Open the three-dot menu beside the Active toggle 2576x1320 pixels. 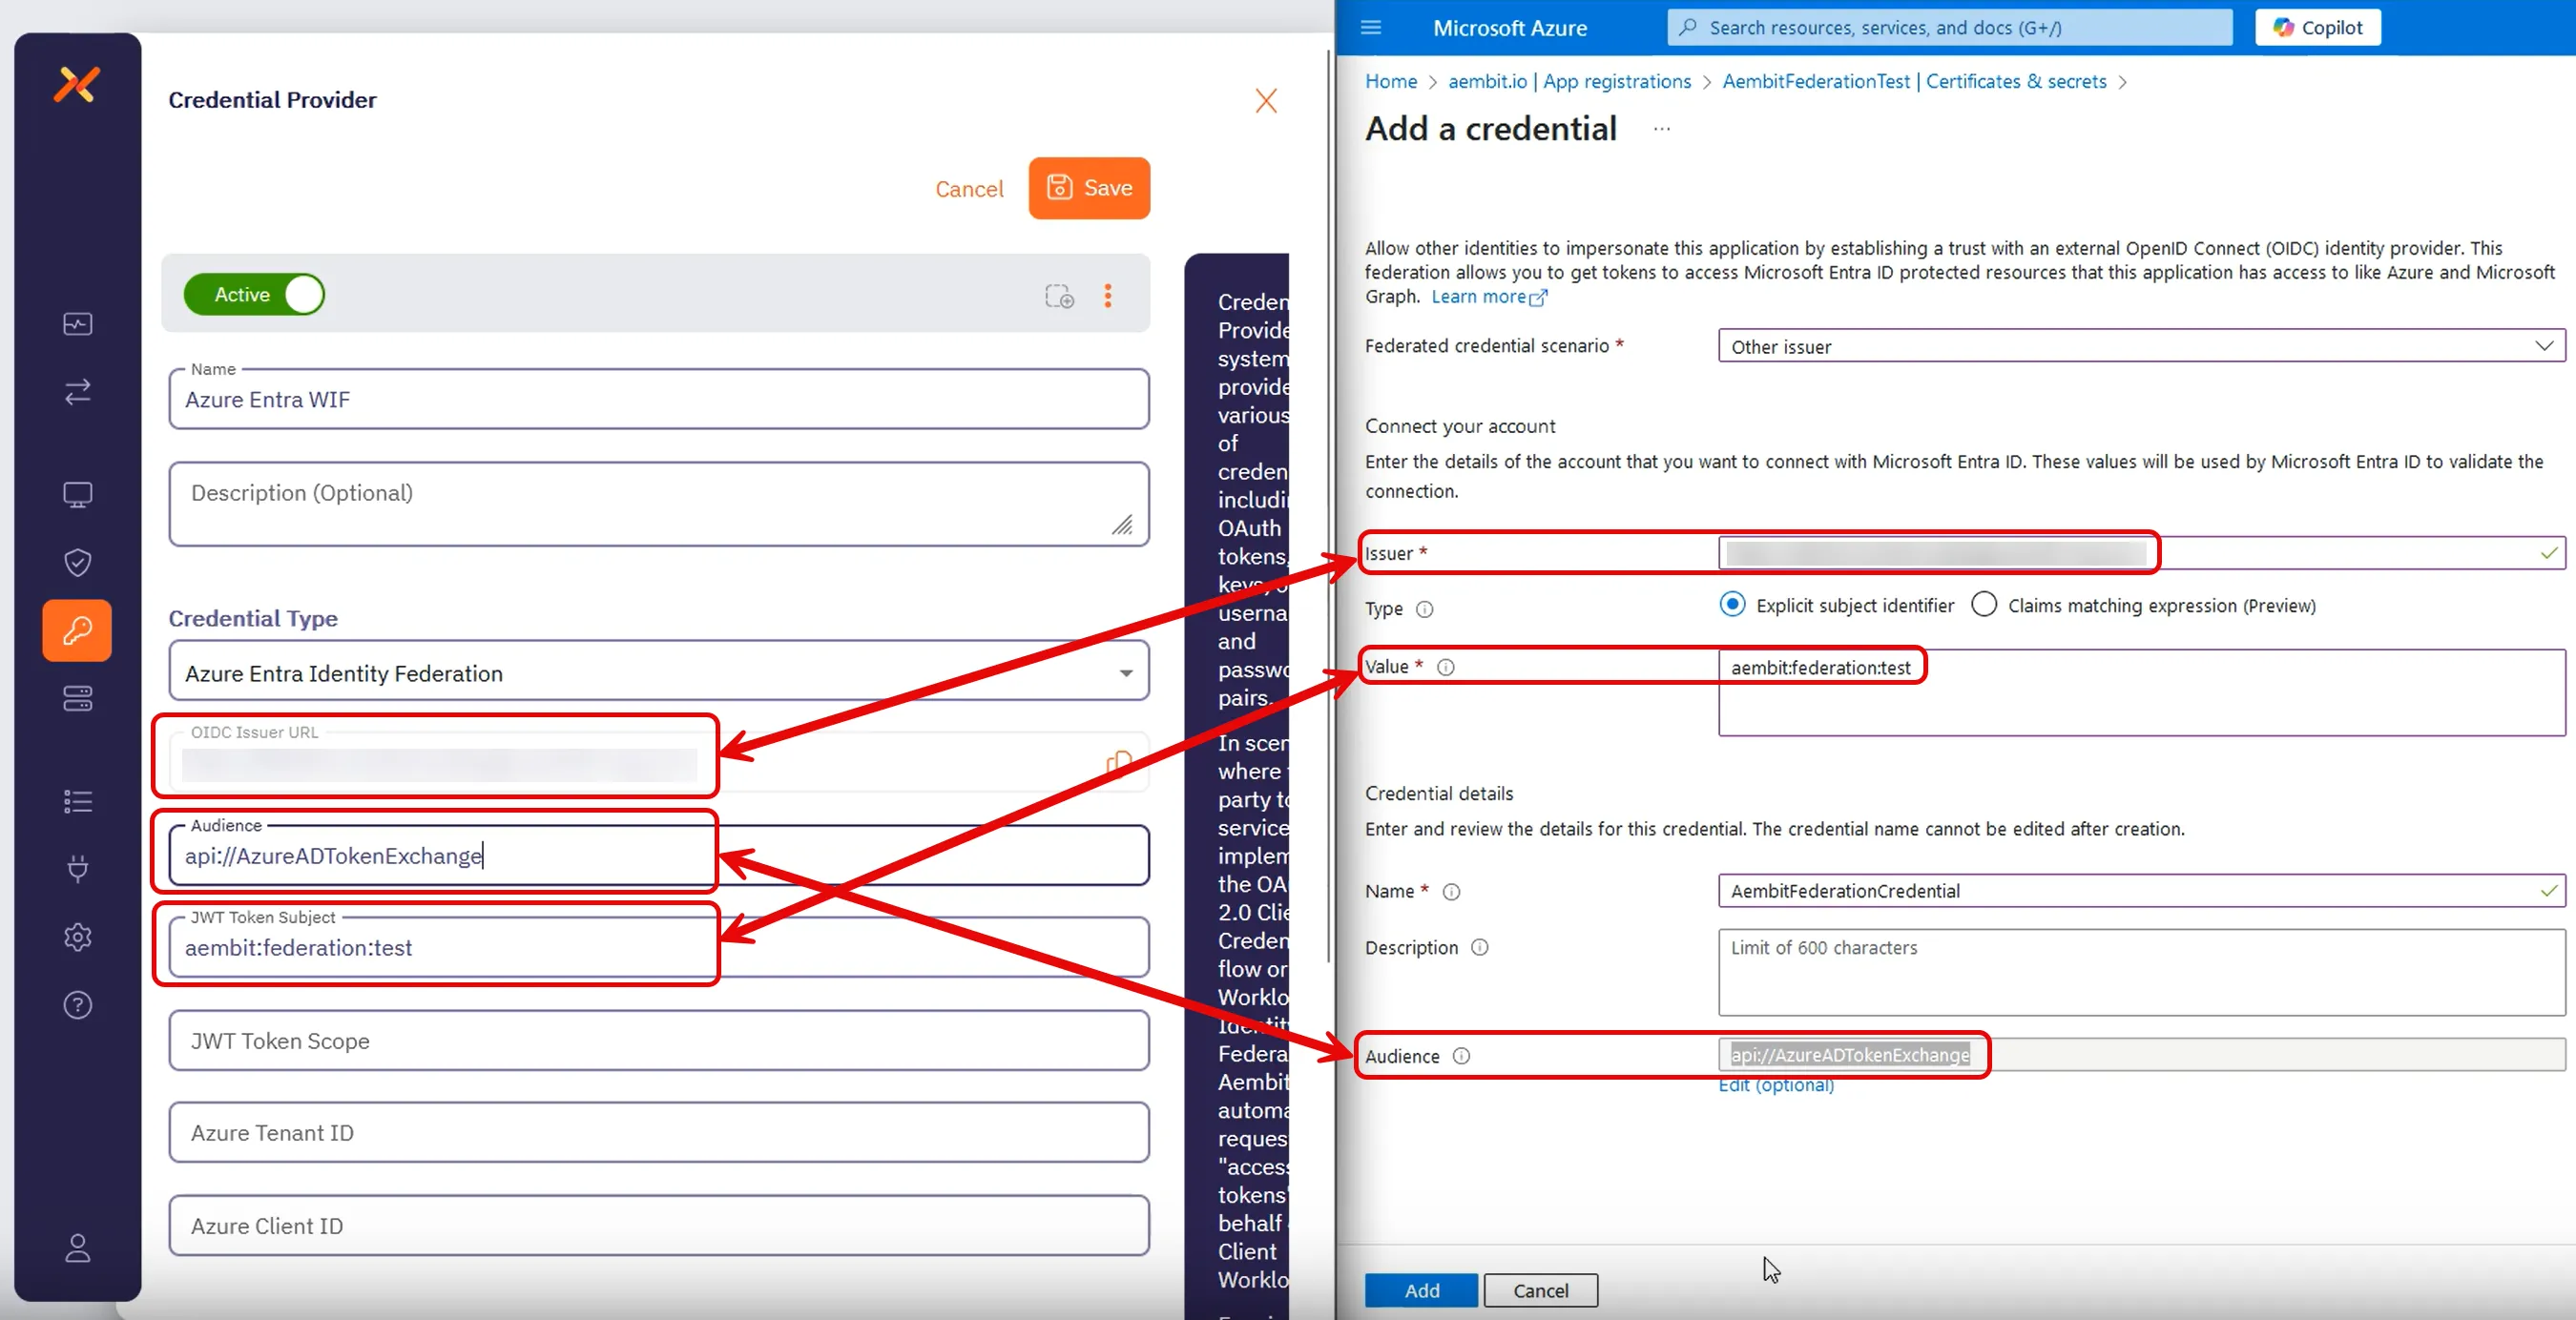tap(1108, 295)
